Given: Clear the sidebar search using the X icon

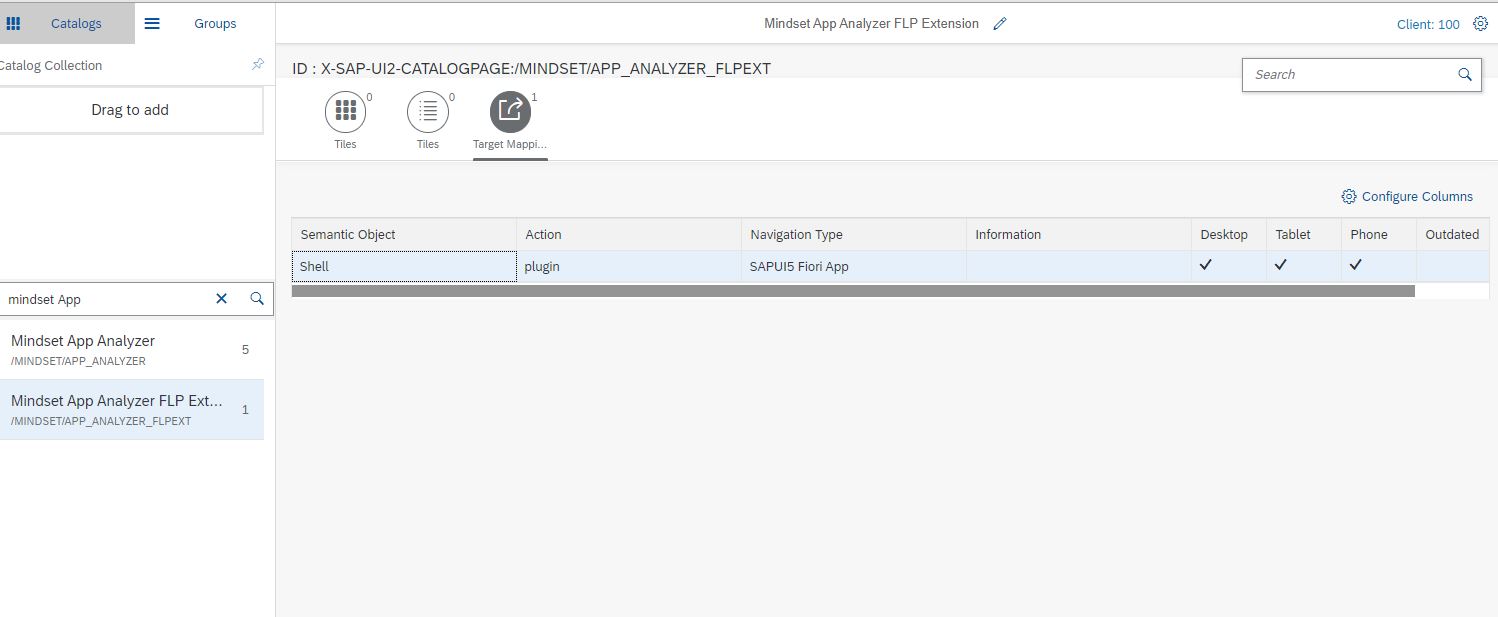Looking at the screenshot, I should (x=221, y=298).
